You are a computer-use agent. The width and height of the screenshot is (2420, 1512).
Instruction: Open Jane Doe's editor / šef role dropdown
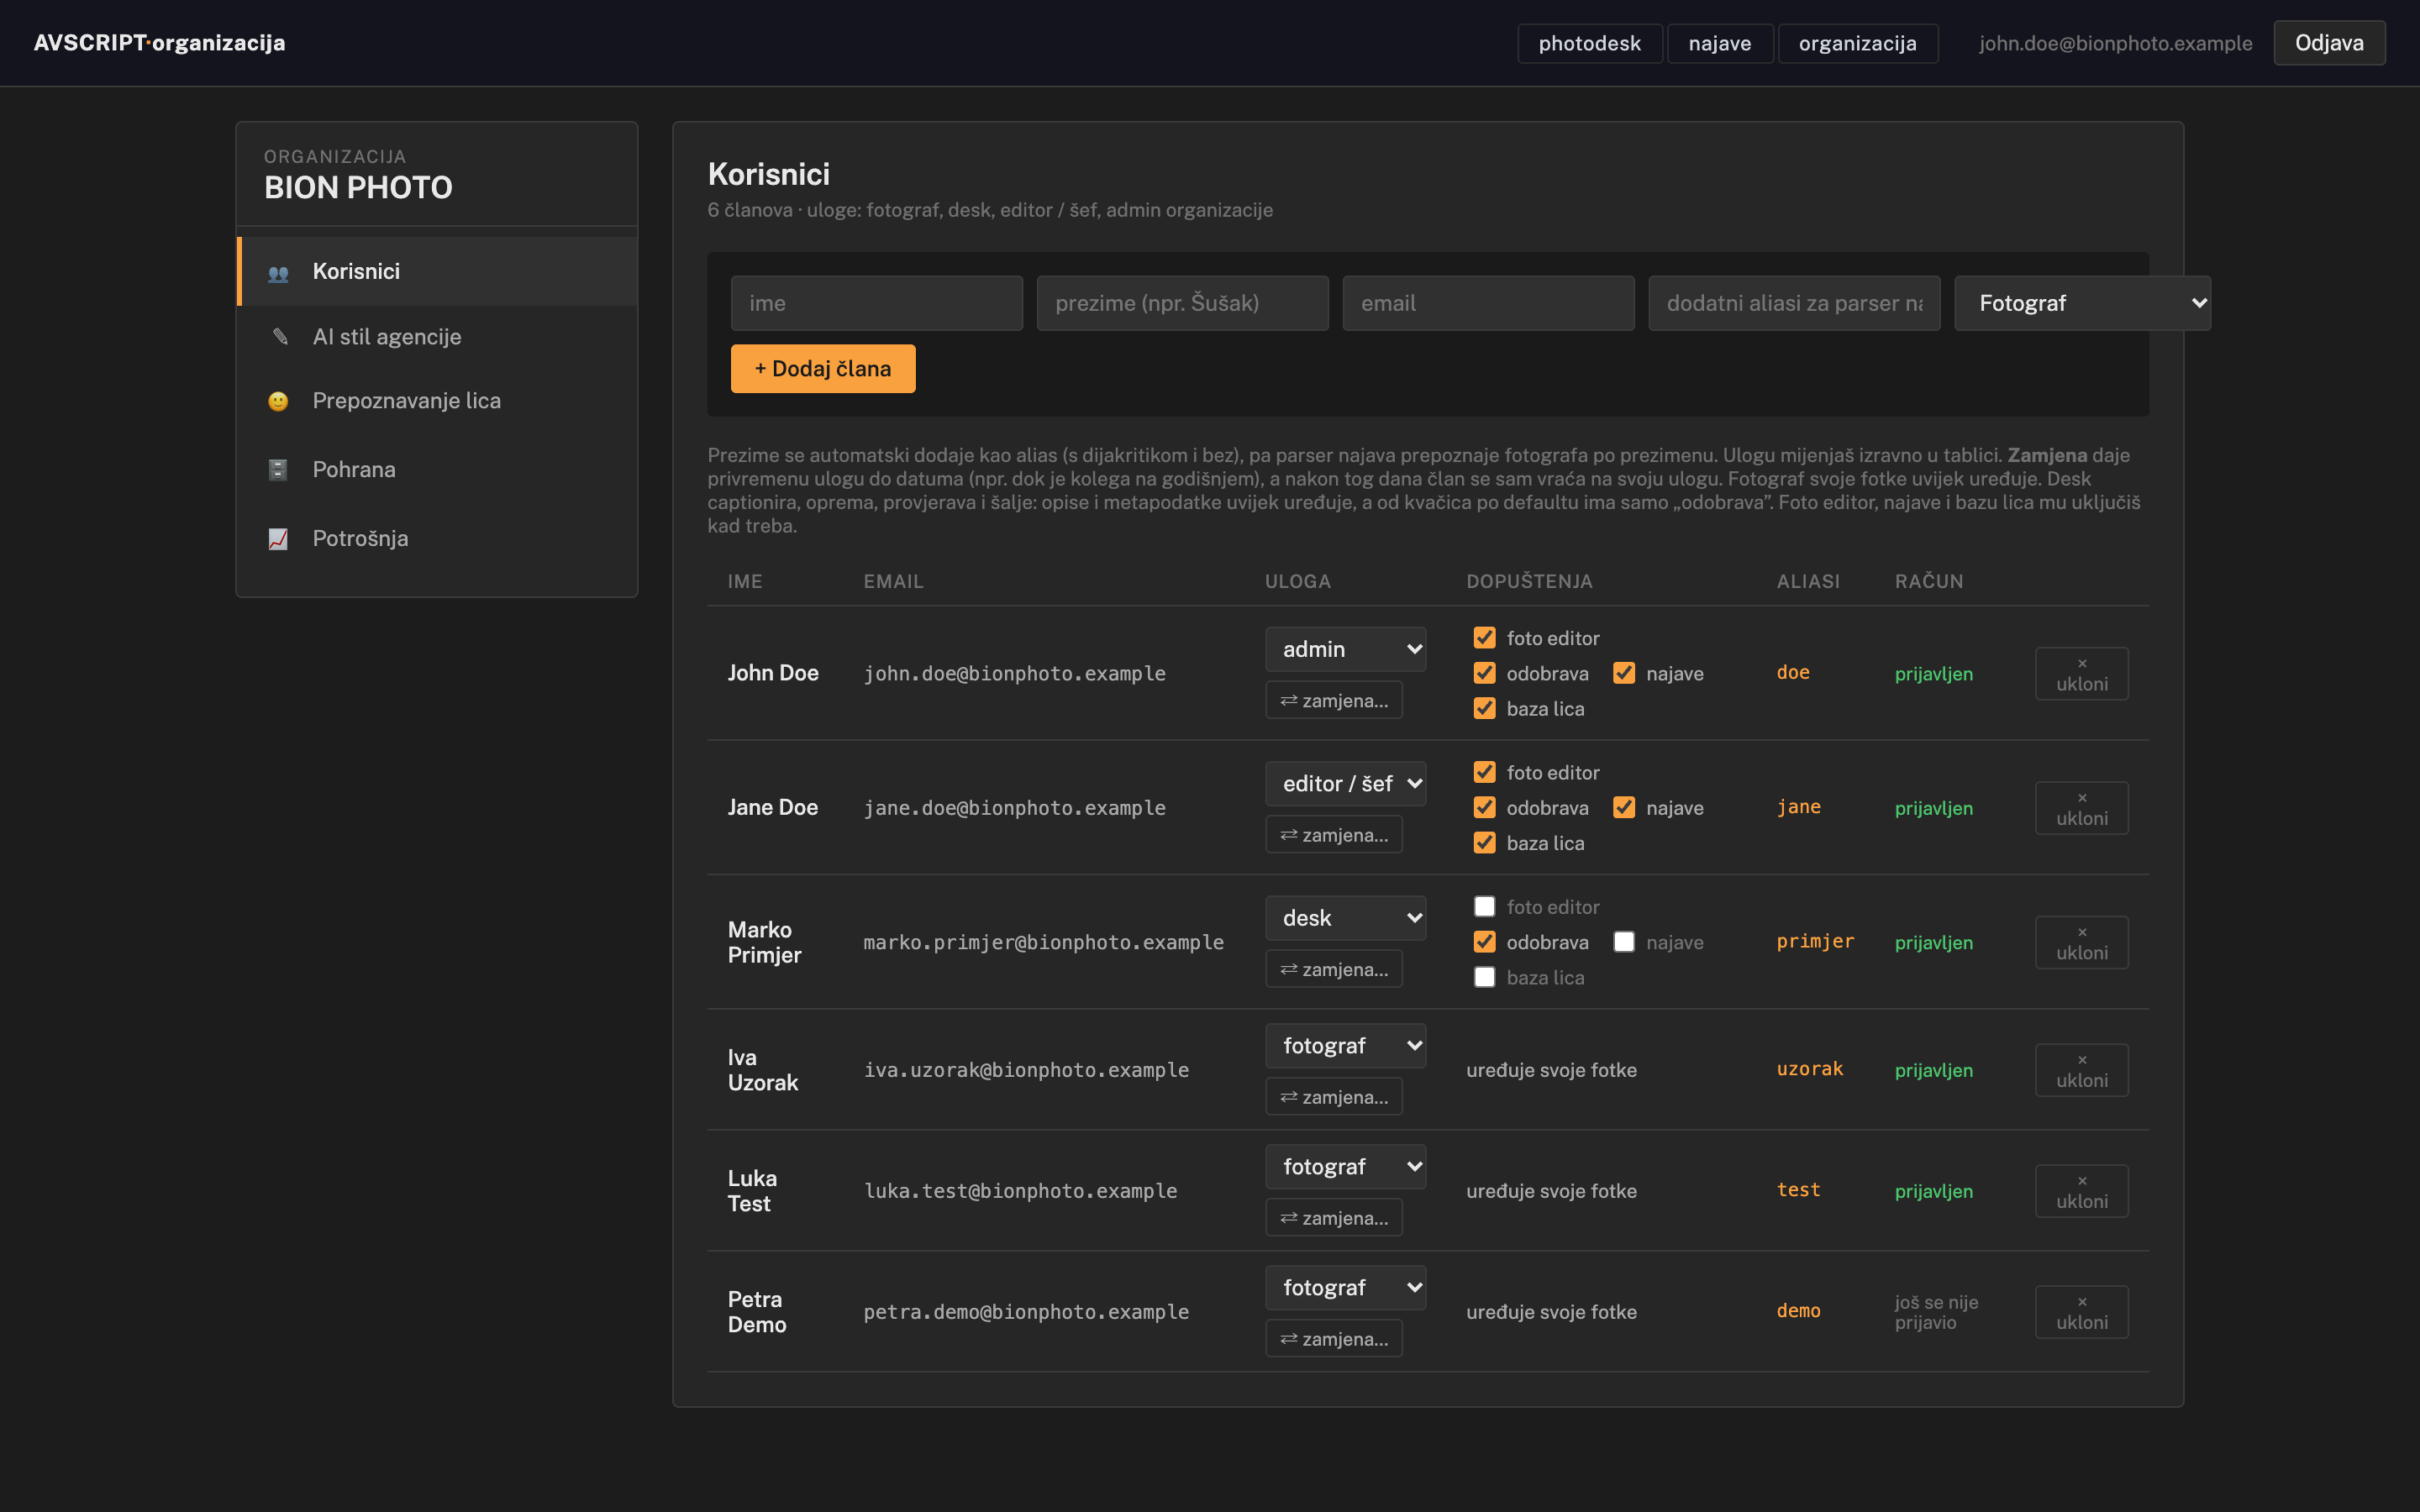[x=1345, y=784]
